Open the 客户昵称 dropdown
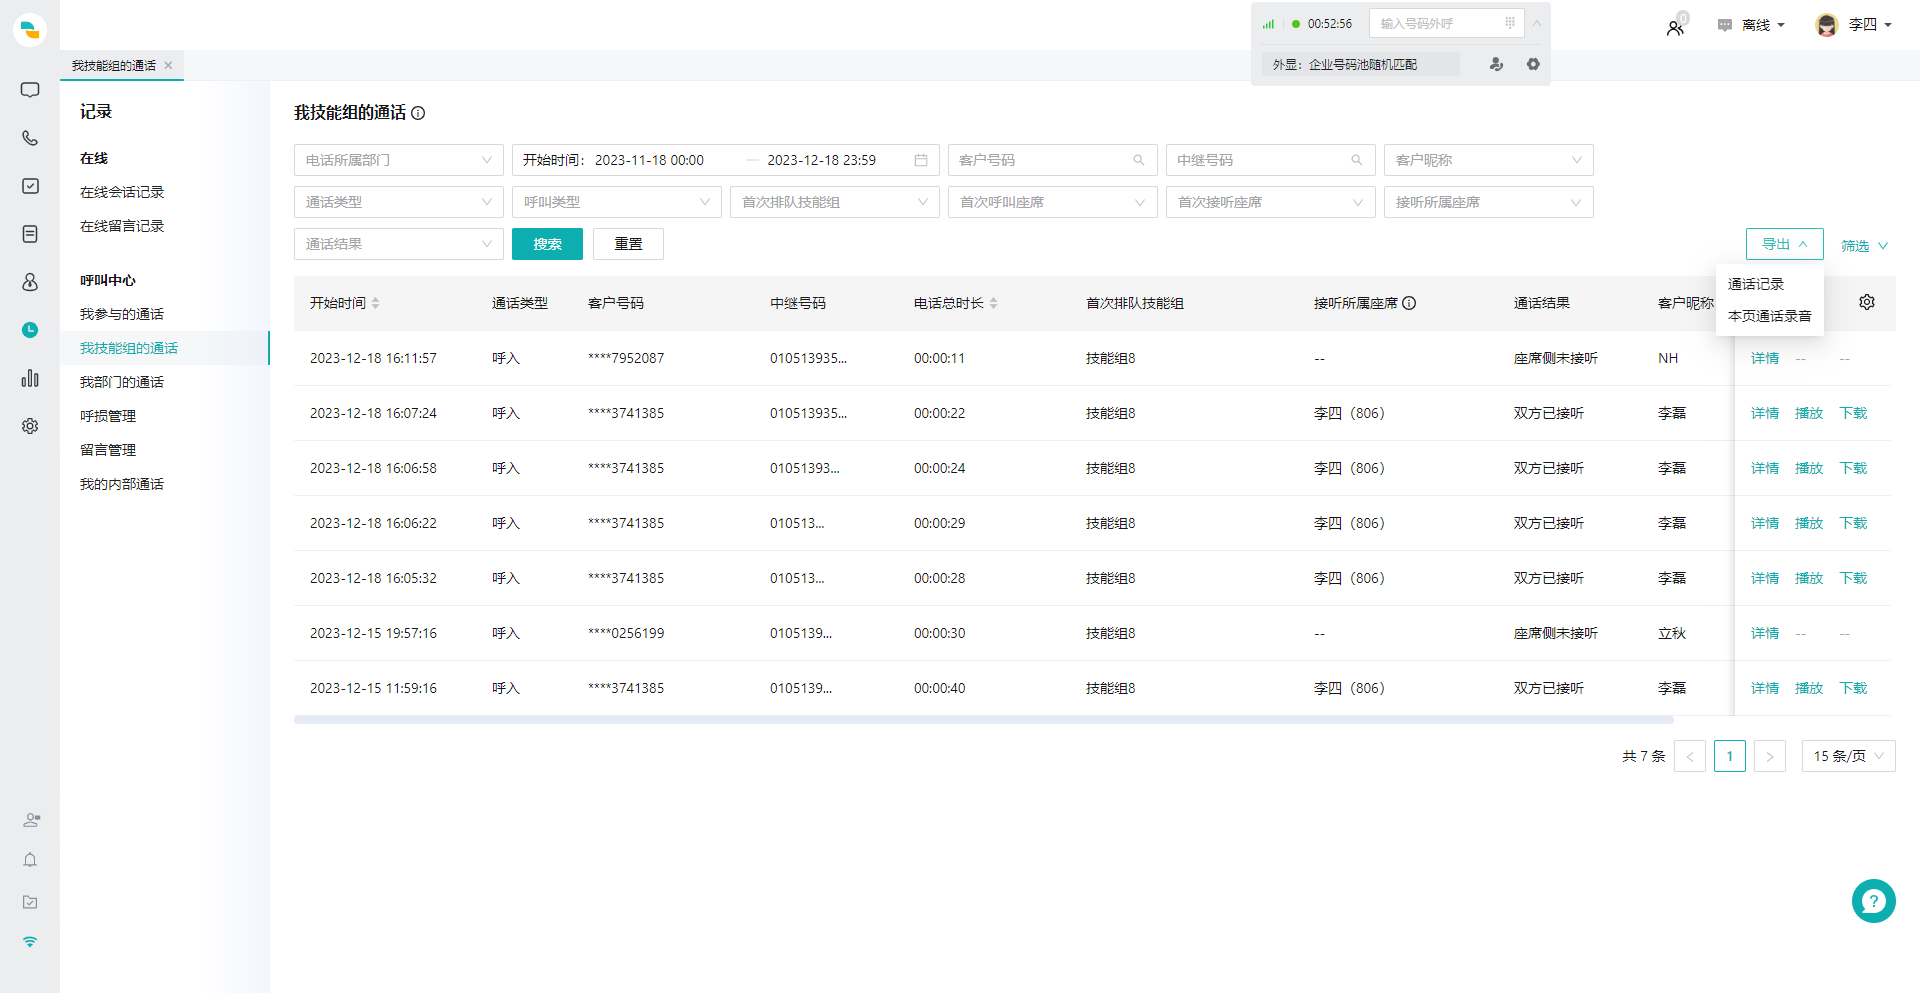Screen dimensions: 1920x993 (x=1489, y=160)
